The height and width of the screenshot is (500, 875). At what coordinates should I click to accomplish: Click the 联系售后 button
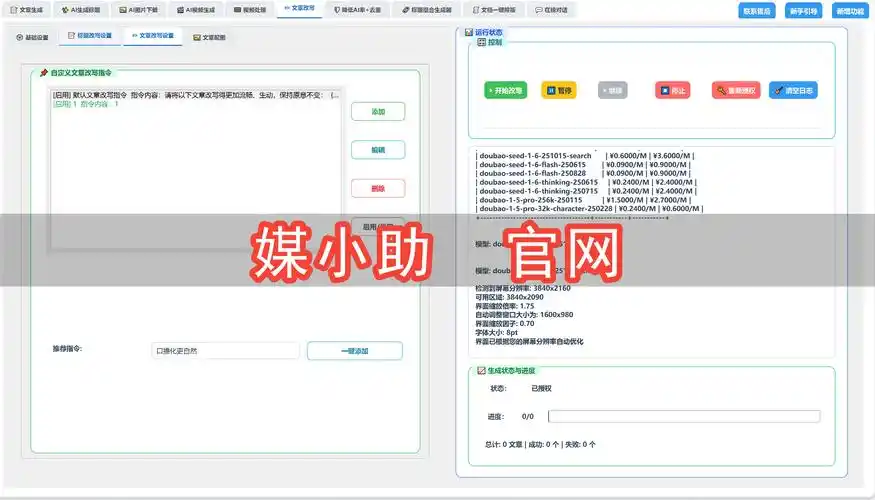click(x=757, y=11)
